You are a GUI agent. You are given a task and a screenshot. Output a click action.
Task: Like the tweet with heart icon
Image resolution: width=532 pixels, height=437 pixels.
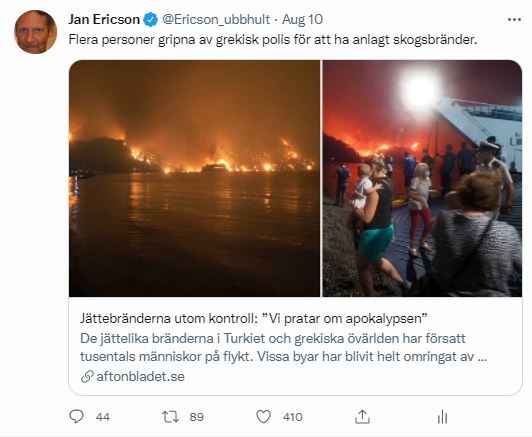tap(263, 417)
